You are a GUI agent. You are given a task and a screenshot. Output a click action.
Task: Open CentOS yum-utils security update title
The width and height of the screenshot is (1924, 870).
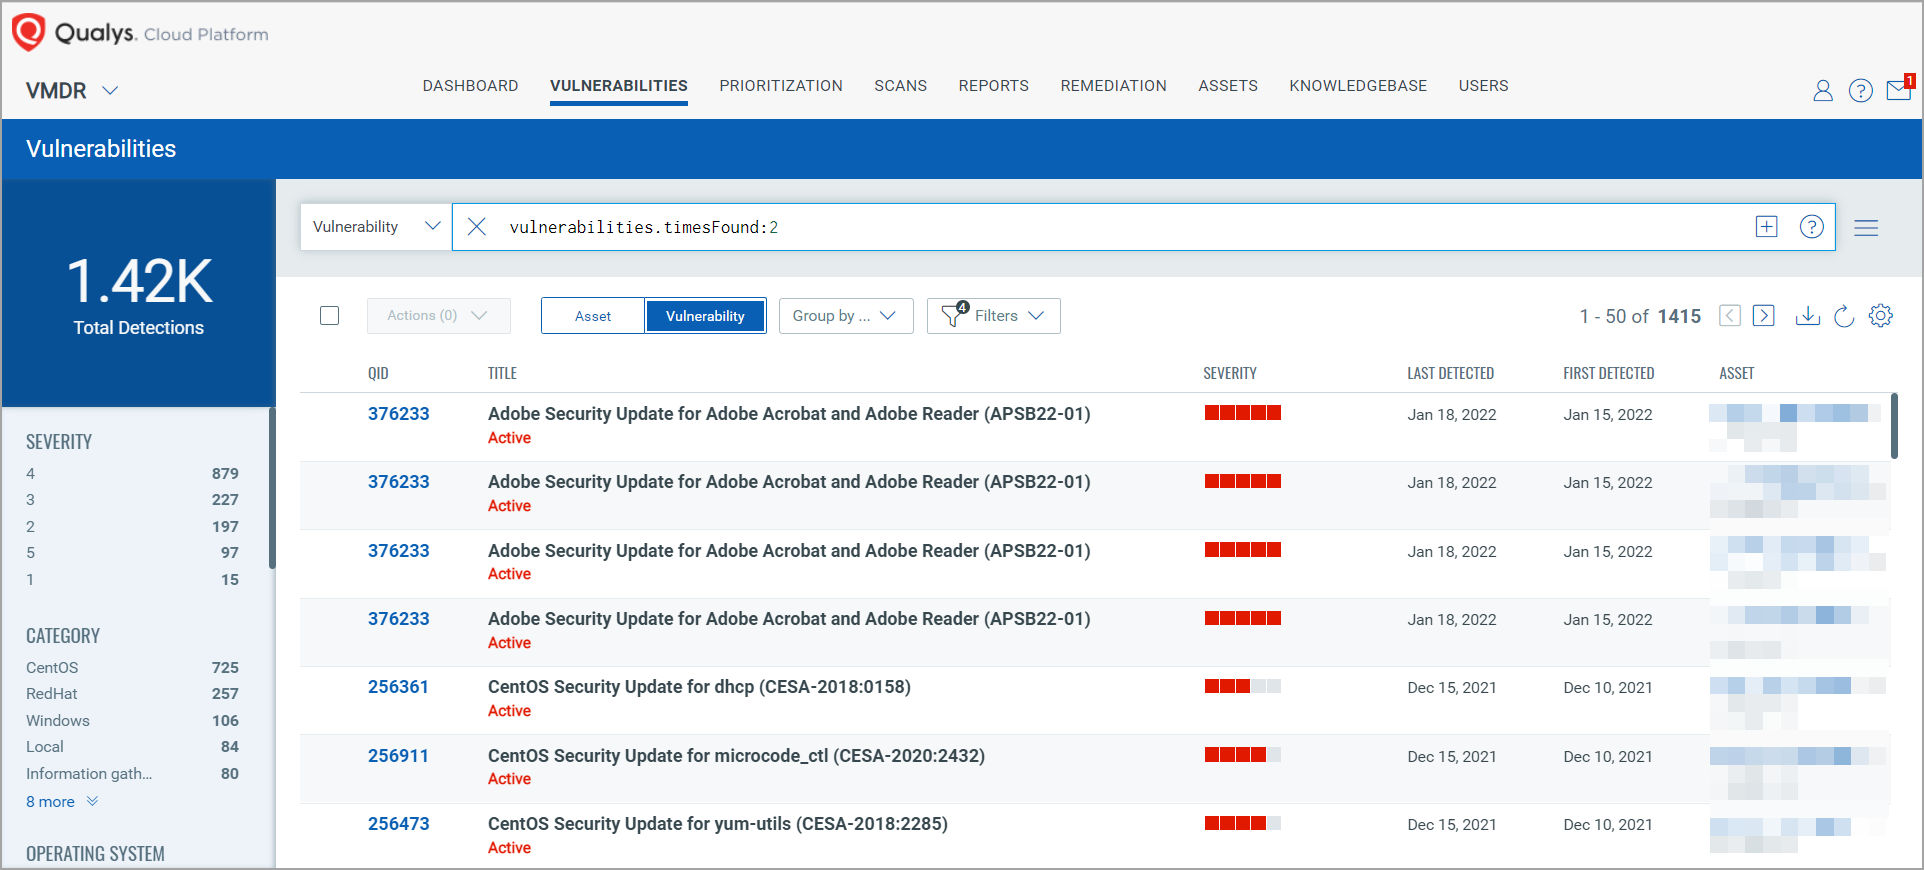pyautogui.click(x=717, y=824)
